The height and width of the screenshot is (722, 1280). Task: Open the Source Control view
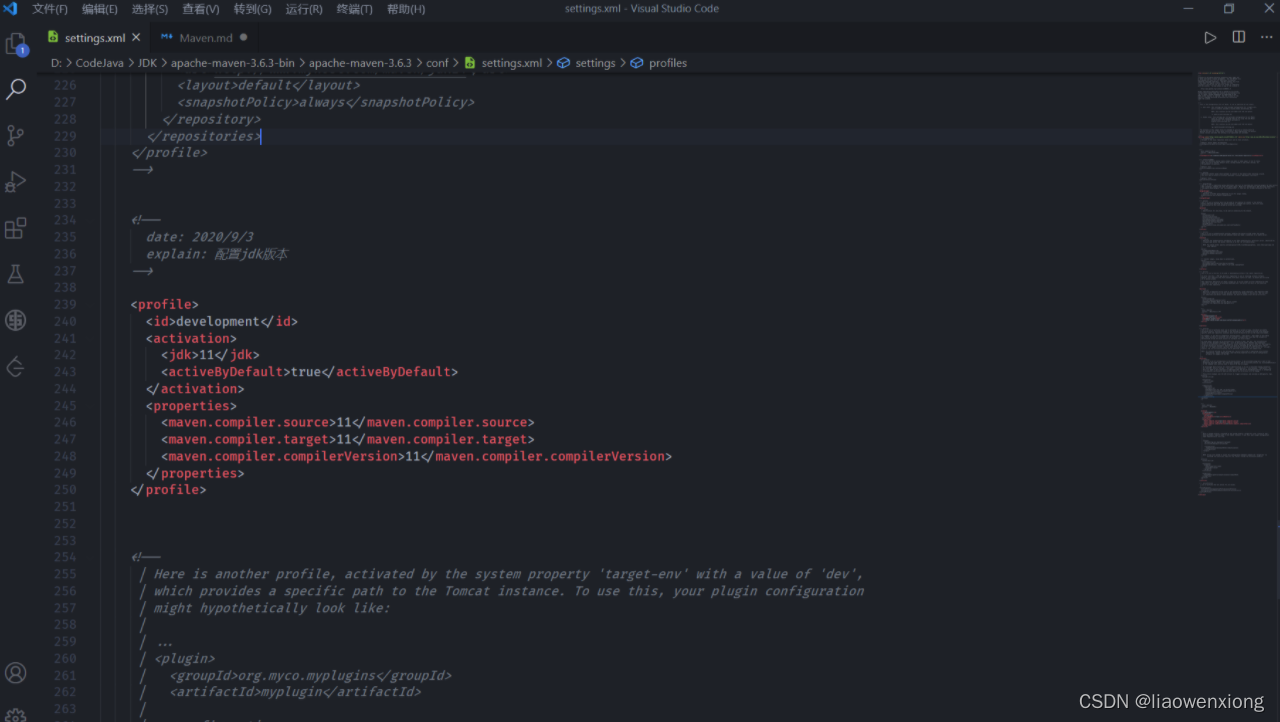16,135
